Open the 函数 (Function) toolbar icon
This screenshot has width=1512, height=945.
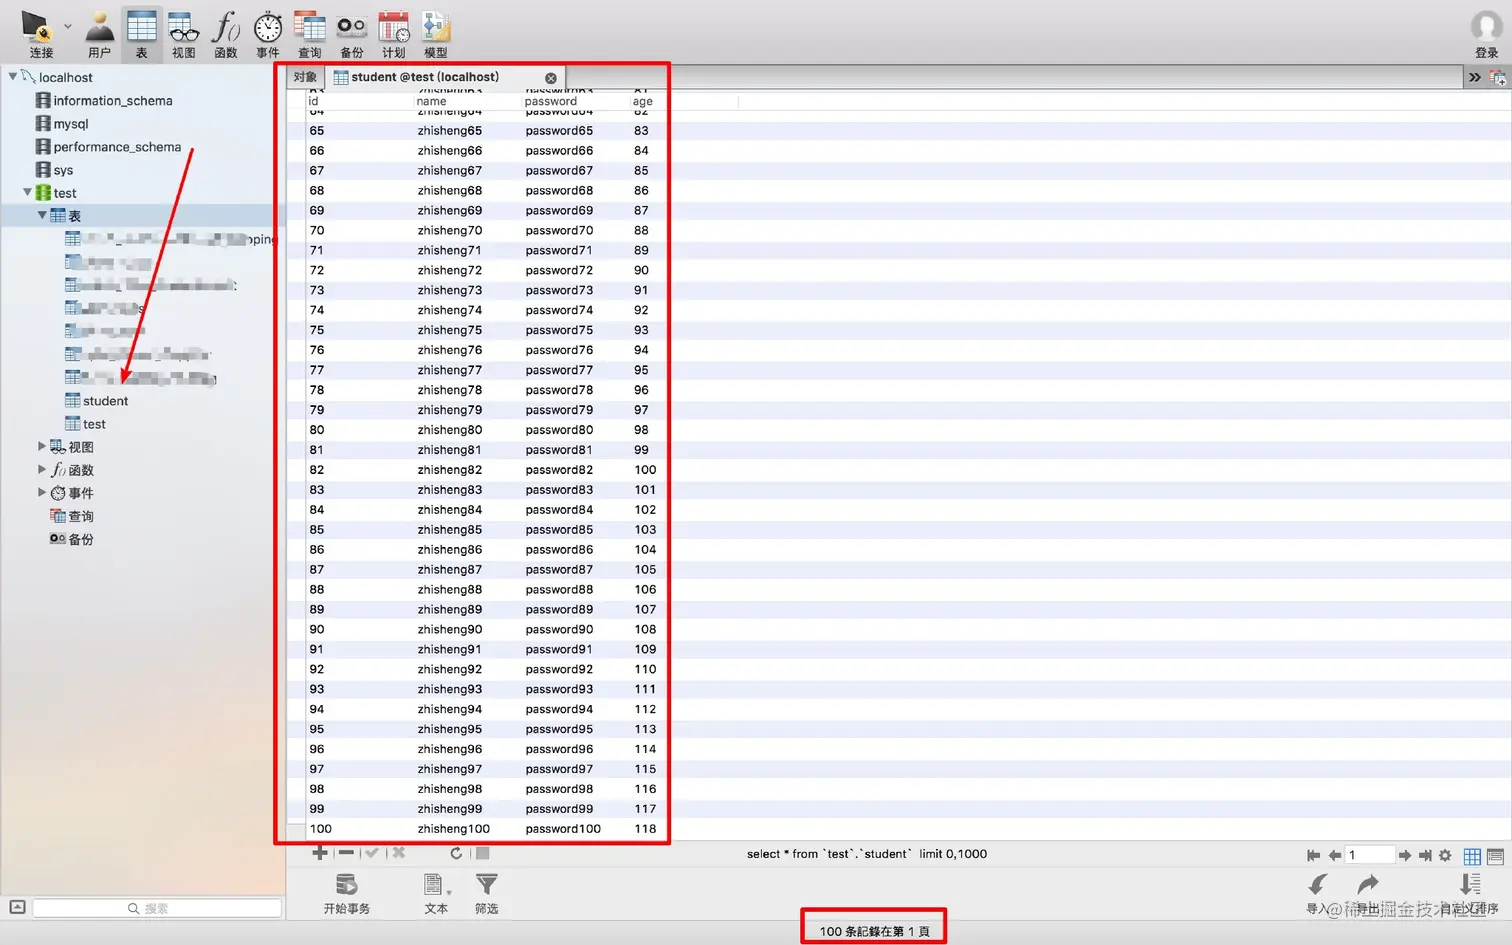click(x=226, y=33)
